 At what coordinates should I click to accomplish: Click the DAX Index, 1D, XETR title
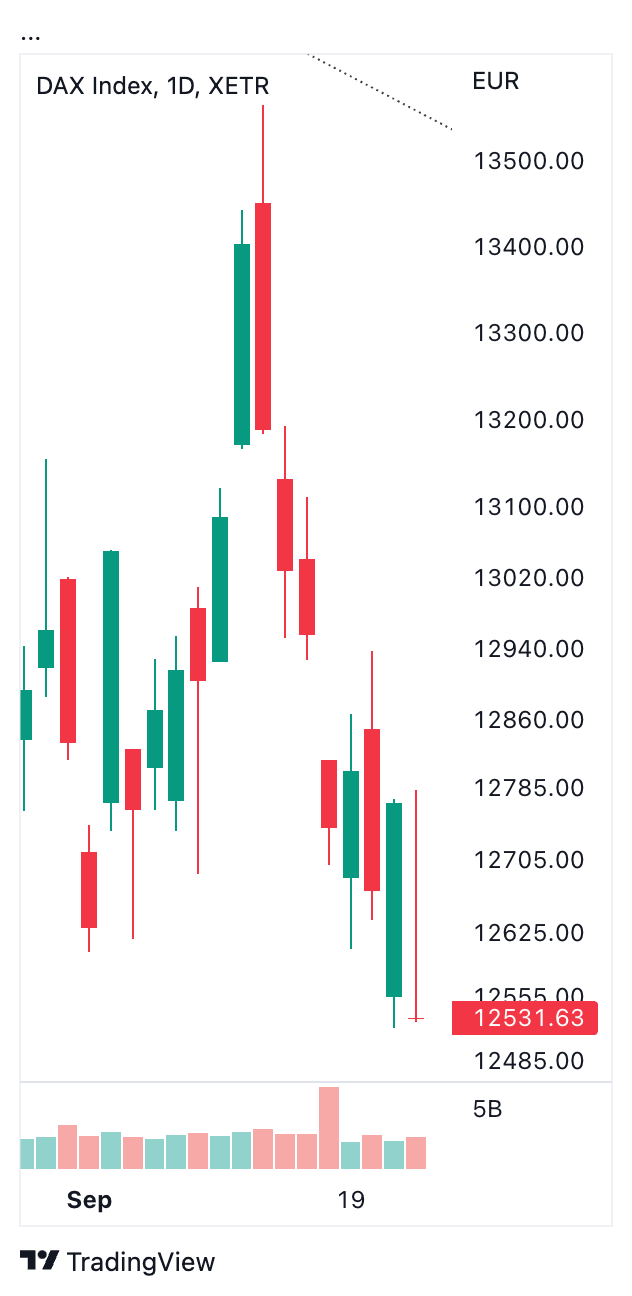(x=153, y=86)
